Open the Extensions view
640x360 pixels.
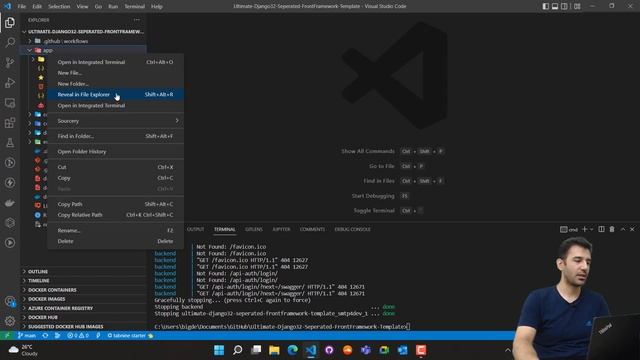10,122
